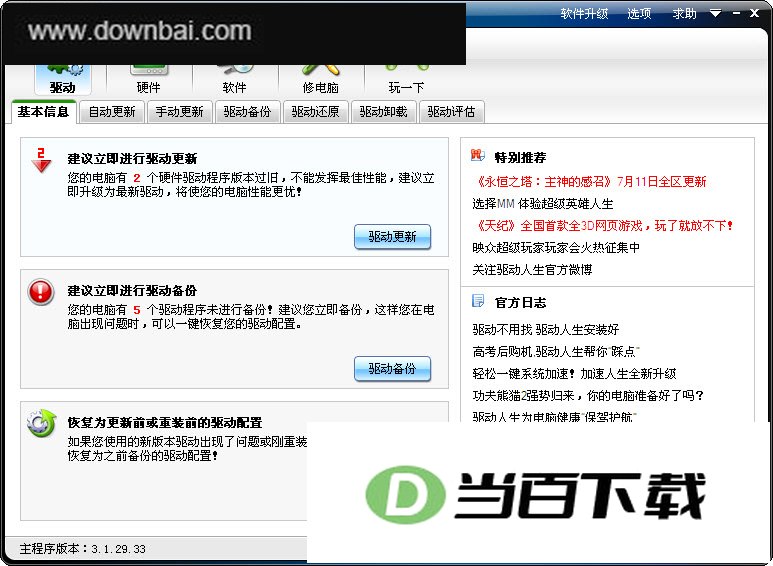Click the red down-arrow update icon

(x=41, y=160)
